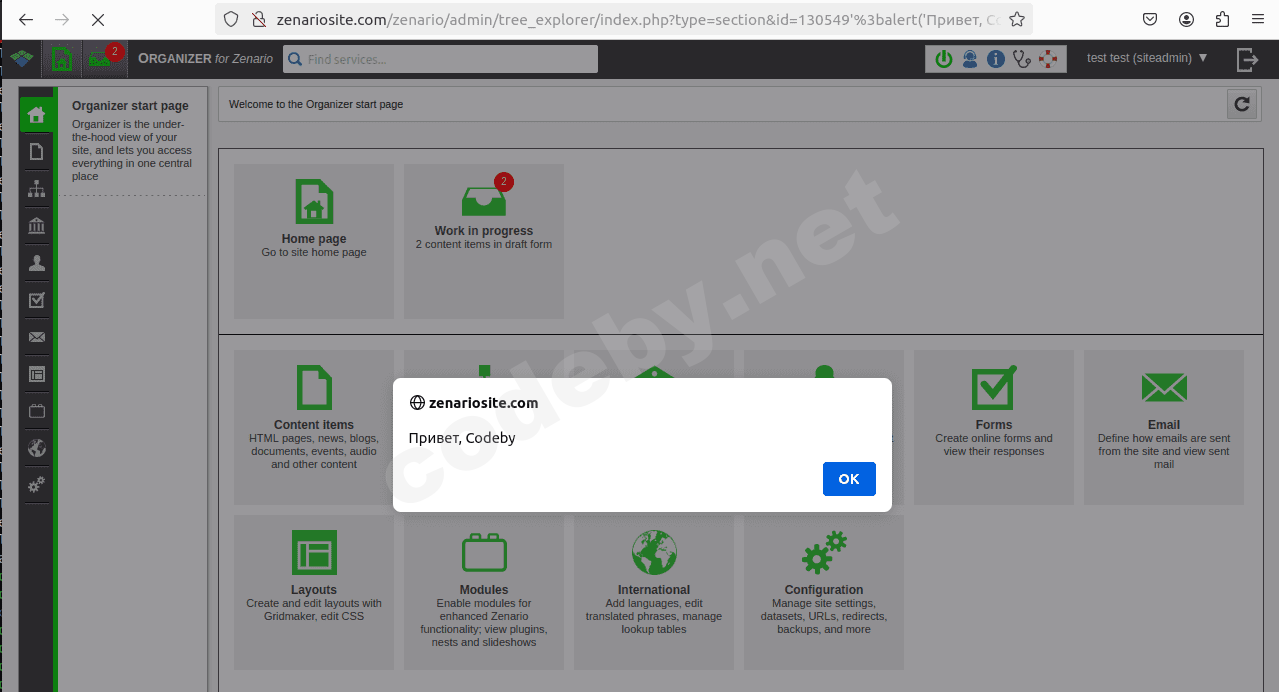Open the International tile

click(x=654, y=592)
